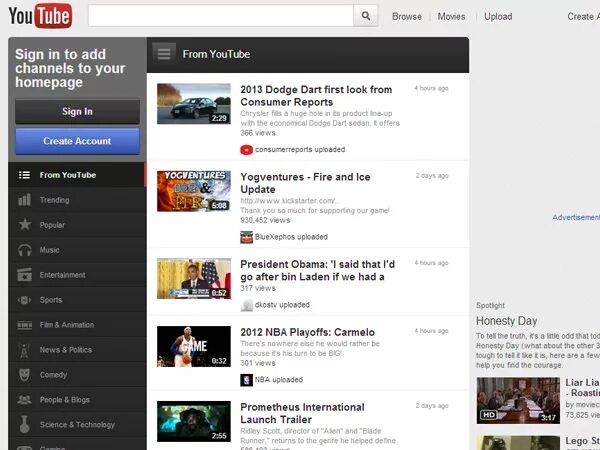600x450 pixels.
Task: Open the Upload link in header
Action: click(498, 16)
